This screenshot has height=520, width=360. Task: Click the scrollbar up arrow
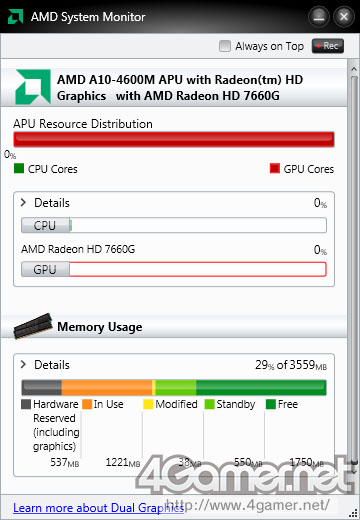click(354, 69)
